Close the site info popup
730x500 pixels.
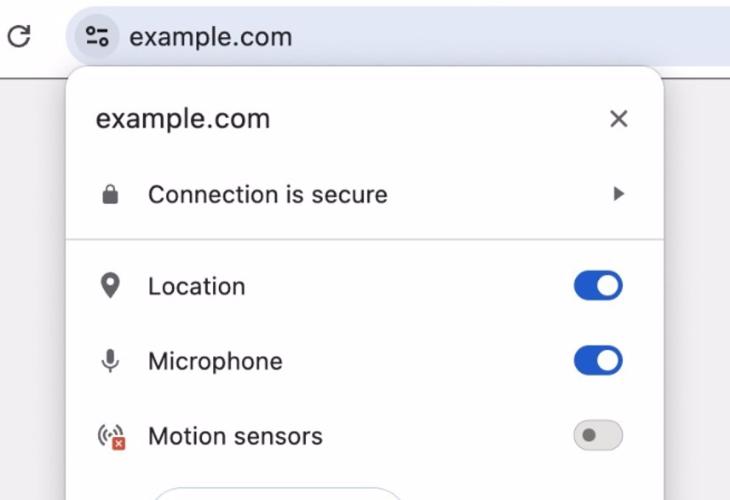(619, 119)
